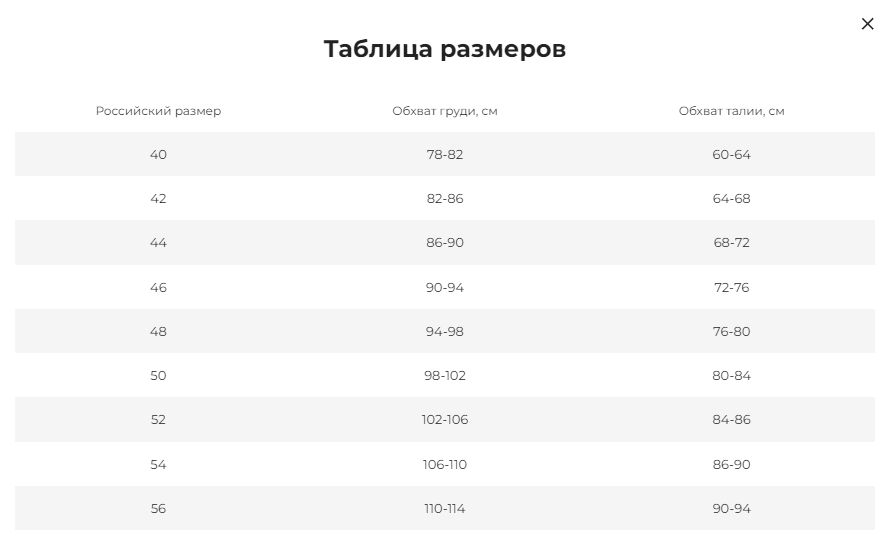Select Russian size 52 cell
Viewport: 891px width, 544px height.
point(158,420)
